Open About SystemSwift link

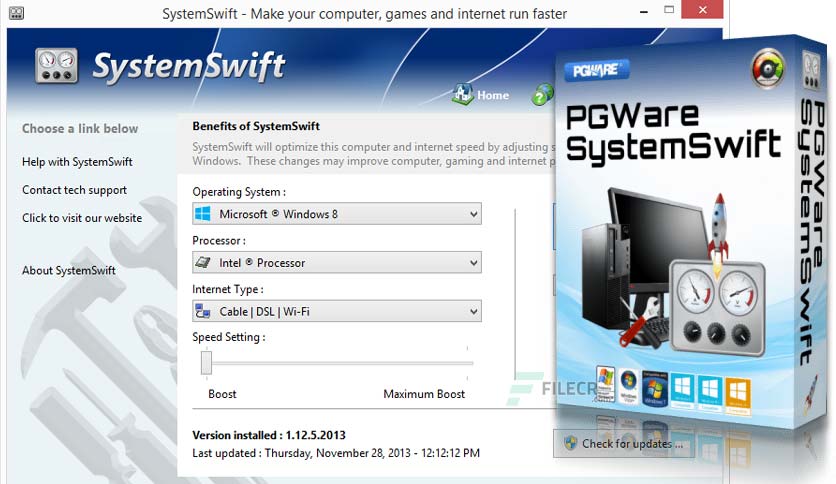[69, 270]
